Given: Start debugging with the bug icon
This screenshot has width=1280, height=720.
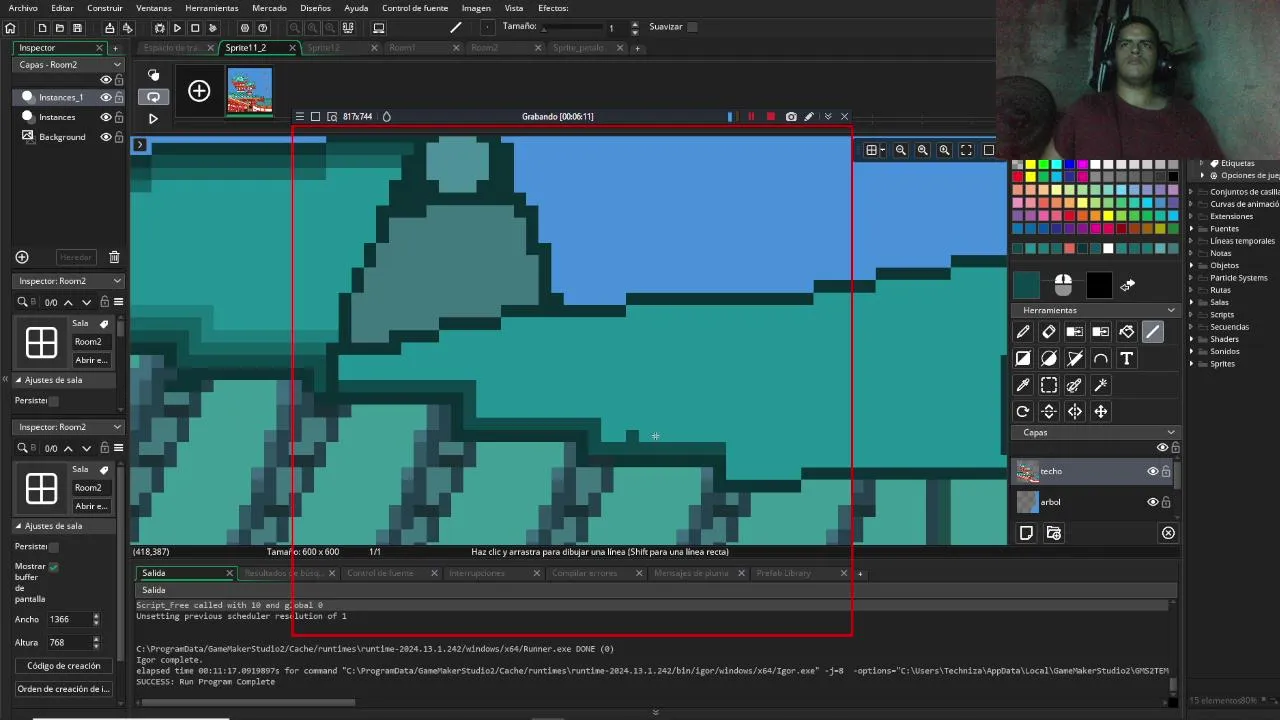Looking at the screenshot, I should [159, 28].
